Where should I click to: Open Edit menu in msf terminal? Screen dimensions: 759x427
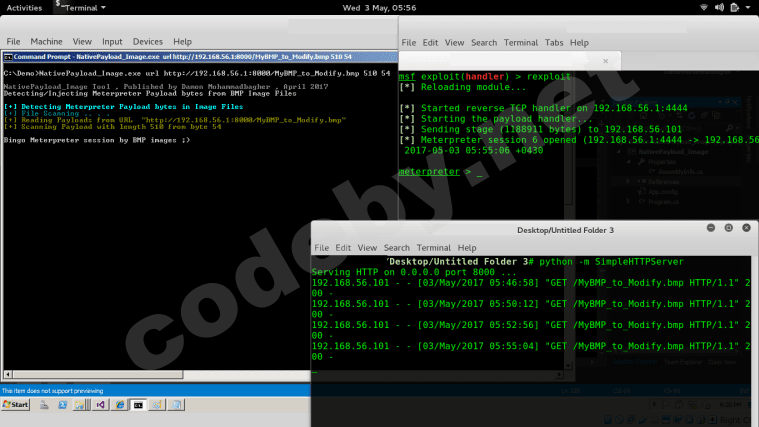coord(430,43)
